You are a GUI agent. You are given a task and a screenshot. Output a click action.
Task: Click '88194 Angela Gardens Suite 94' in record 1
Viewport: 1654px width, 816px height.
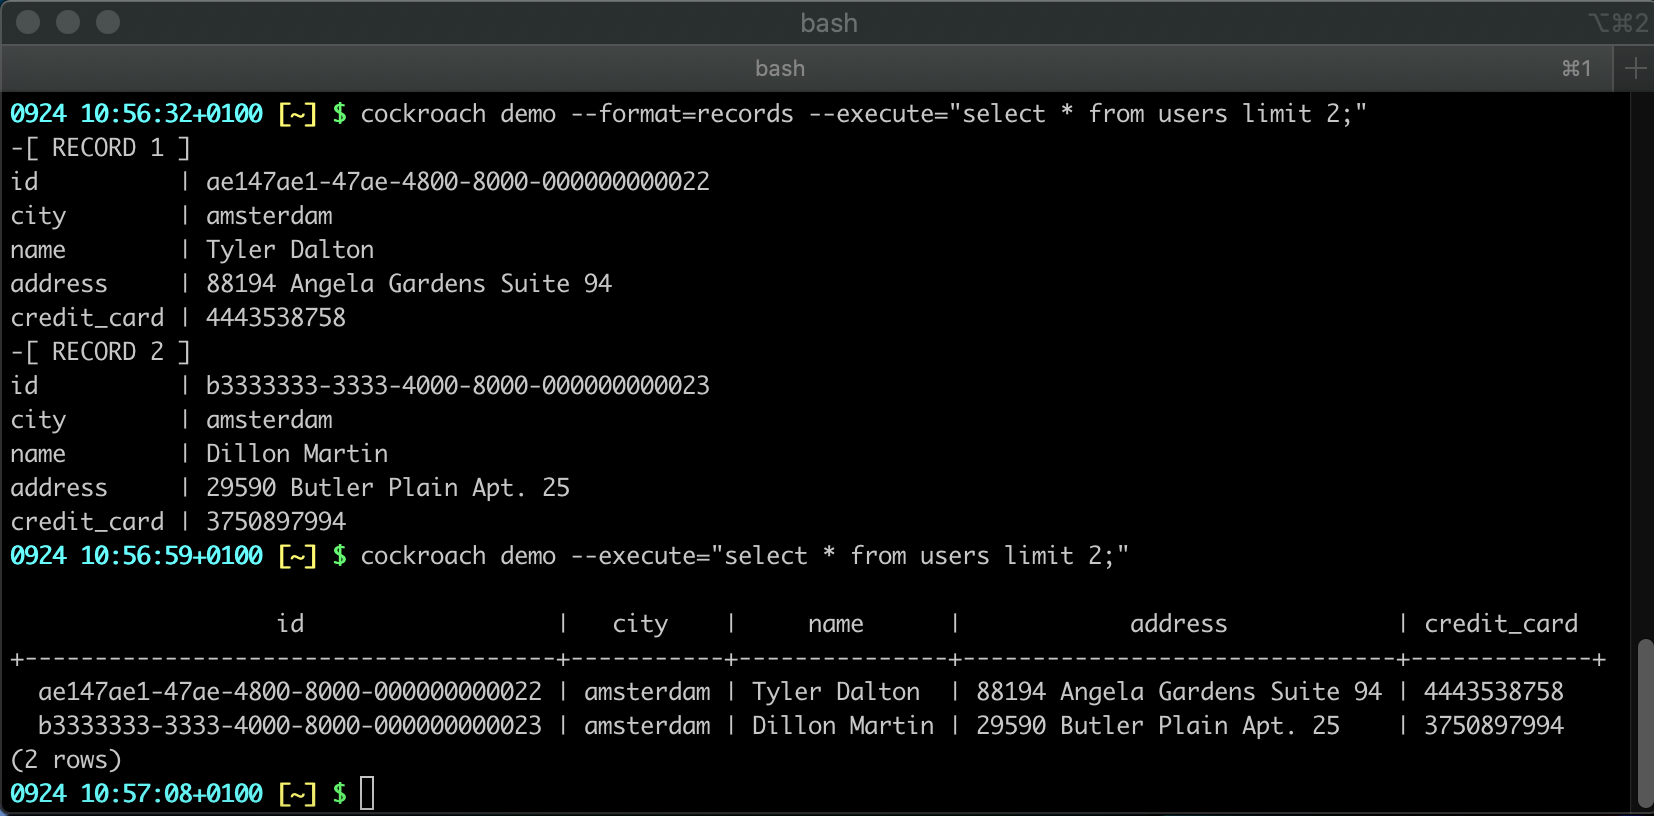(409, 284)
